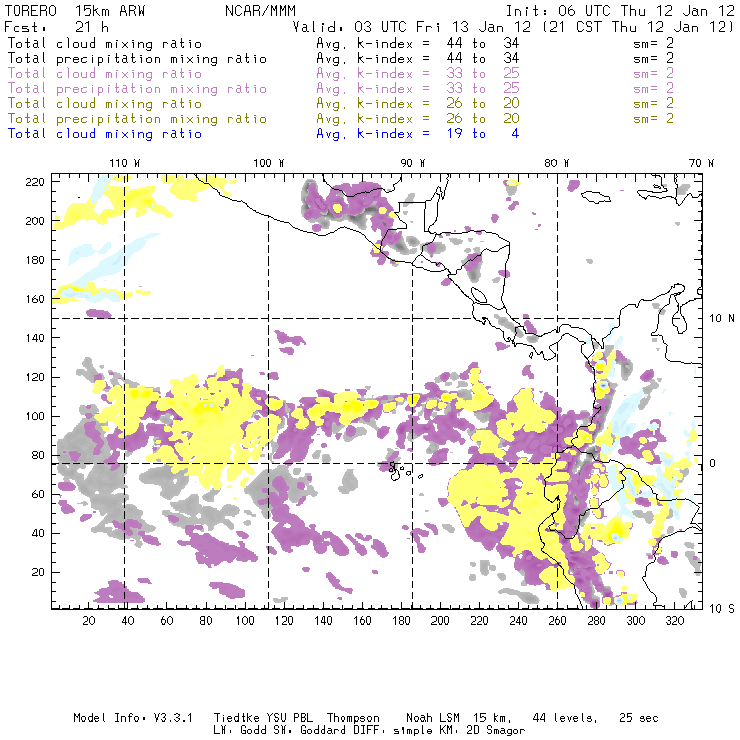Click the "Fcst: 21 h" forecast hour label
740x740 pixels.
pyautogui.click(x=56, y=27)
